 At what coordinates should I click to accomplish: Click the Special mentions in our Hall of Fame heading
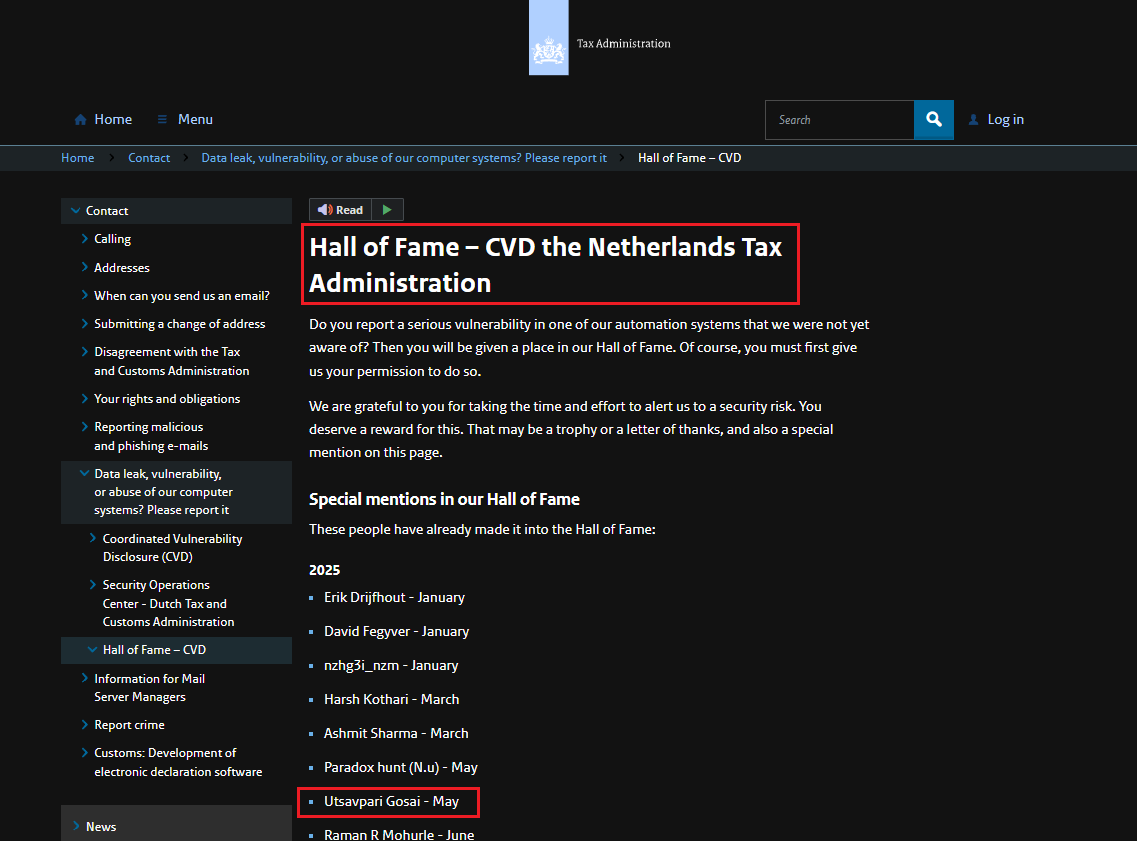coord(444,499)
